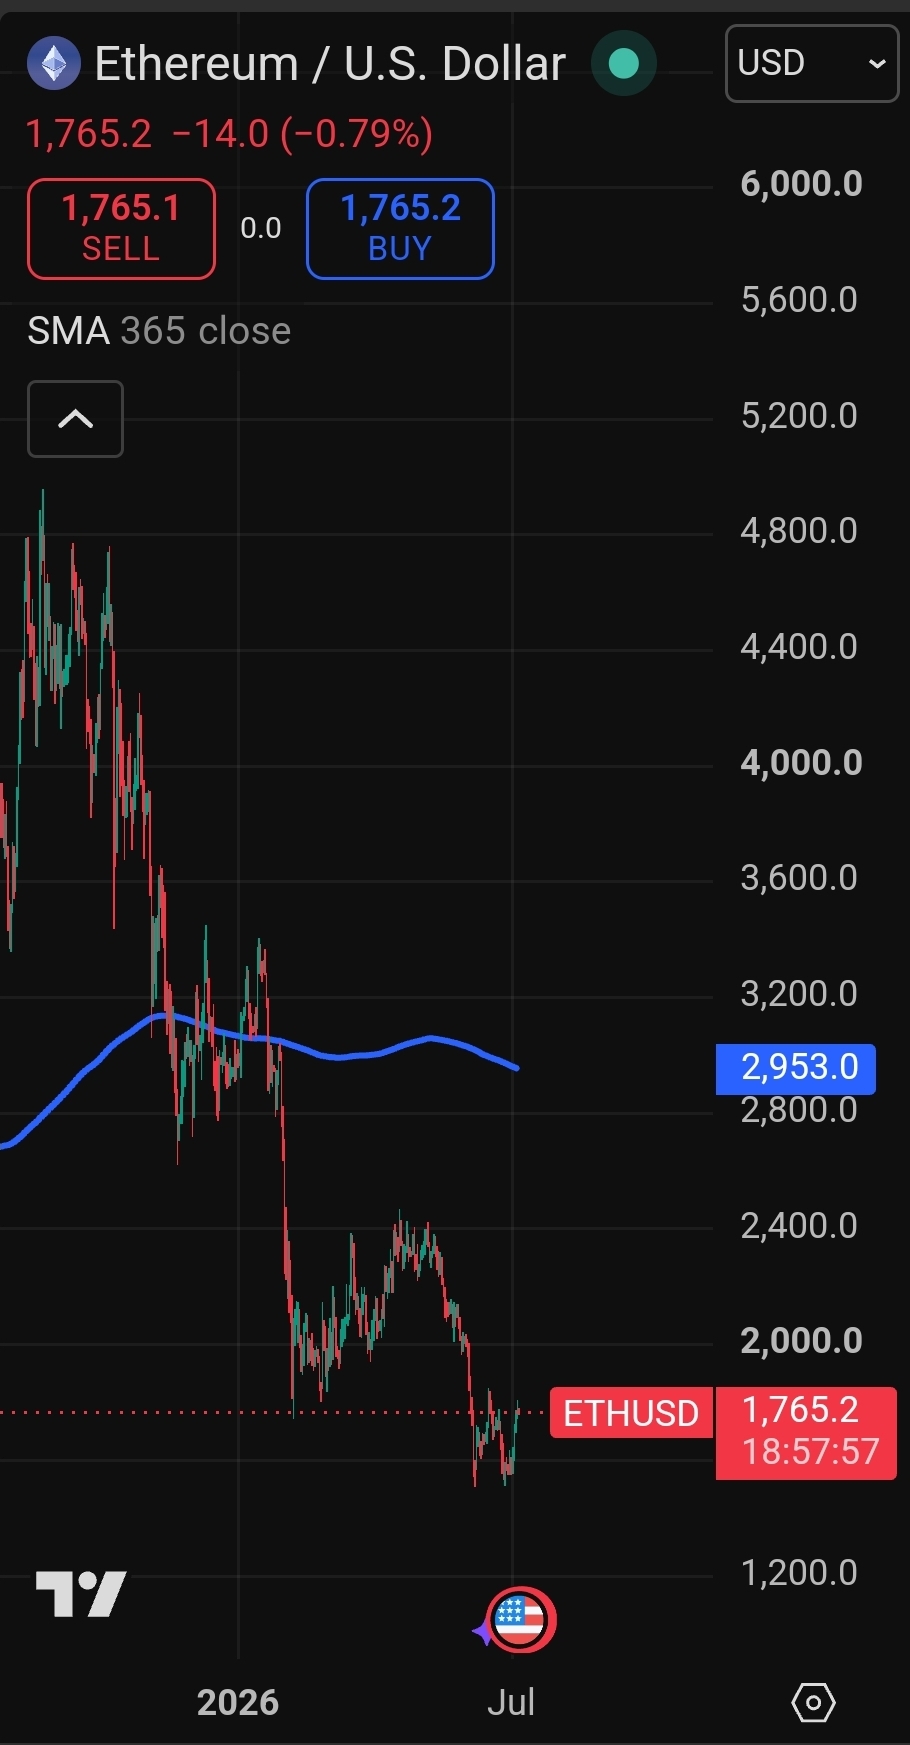The height and width of the screenshot is (1745, 910).
Task: Tap the green market status indicator
Action: pyautogui.click(x=624, y=64)
